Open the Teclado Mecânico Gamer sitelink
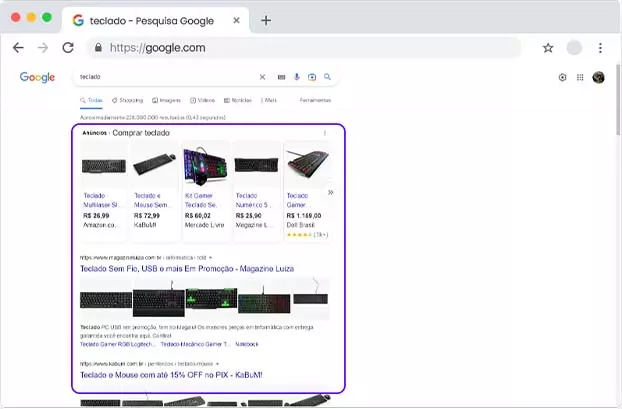The image size is (622, 409). point(195,344)
